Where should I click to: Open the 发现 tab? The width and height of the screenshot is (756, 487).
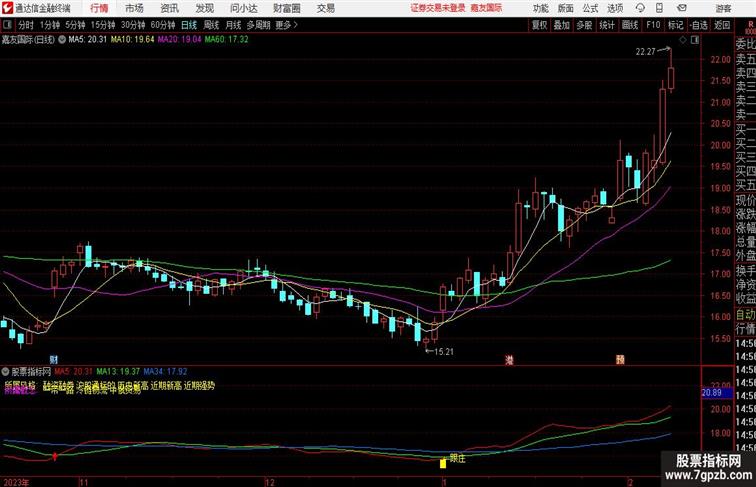204,8
